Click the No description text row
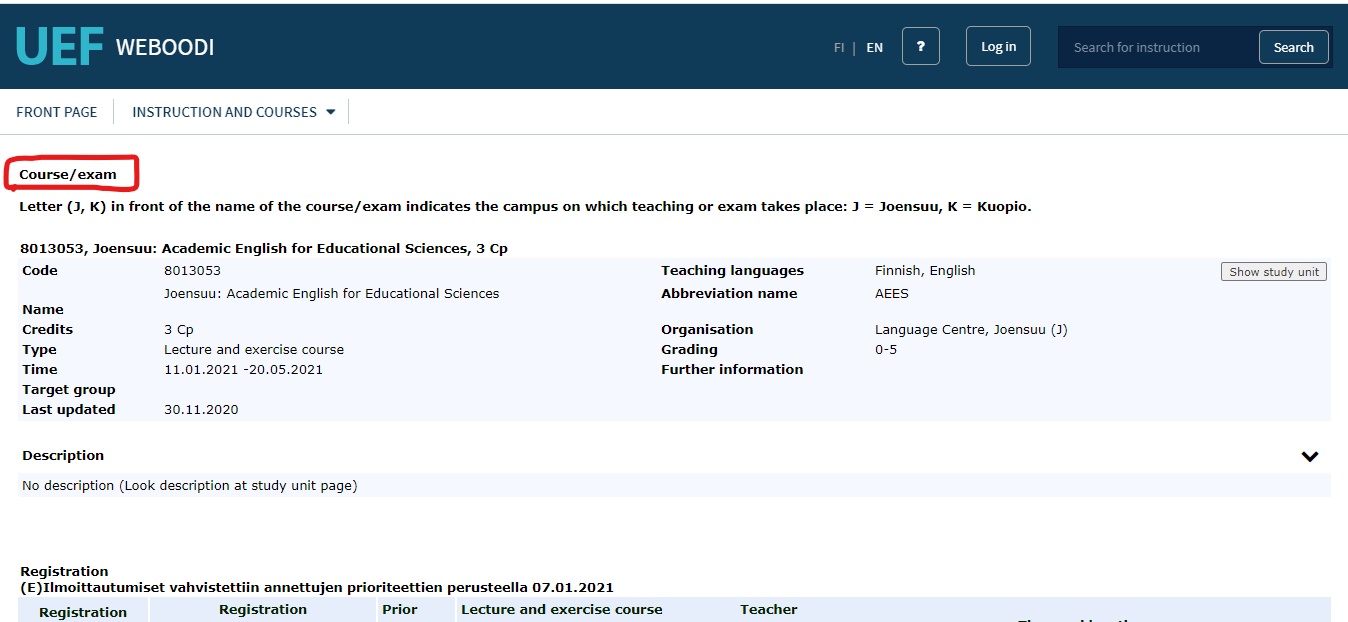 189,486
